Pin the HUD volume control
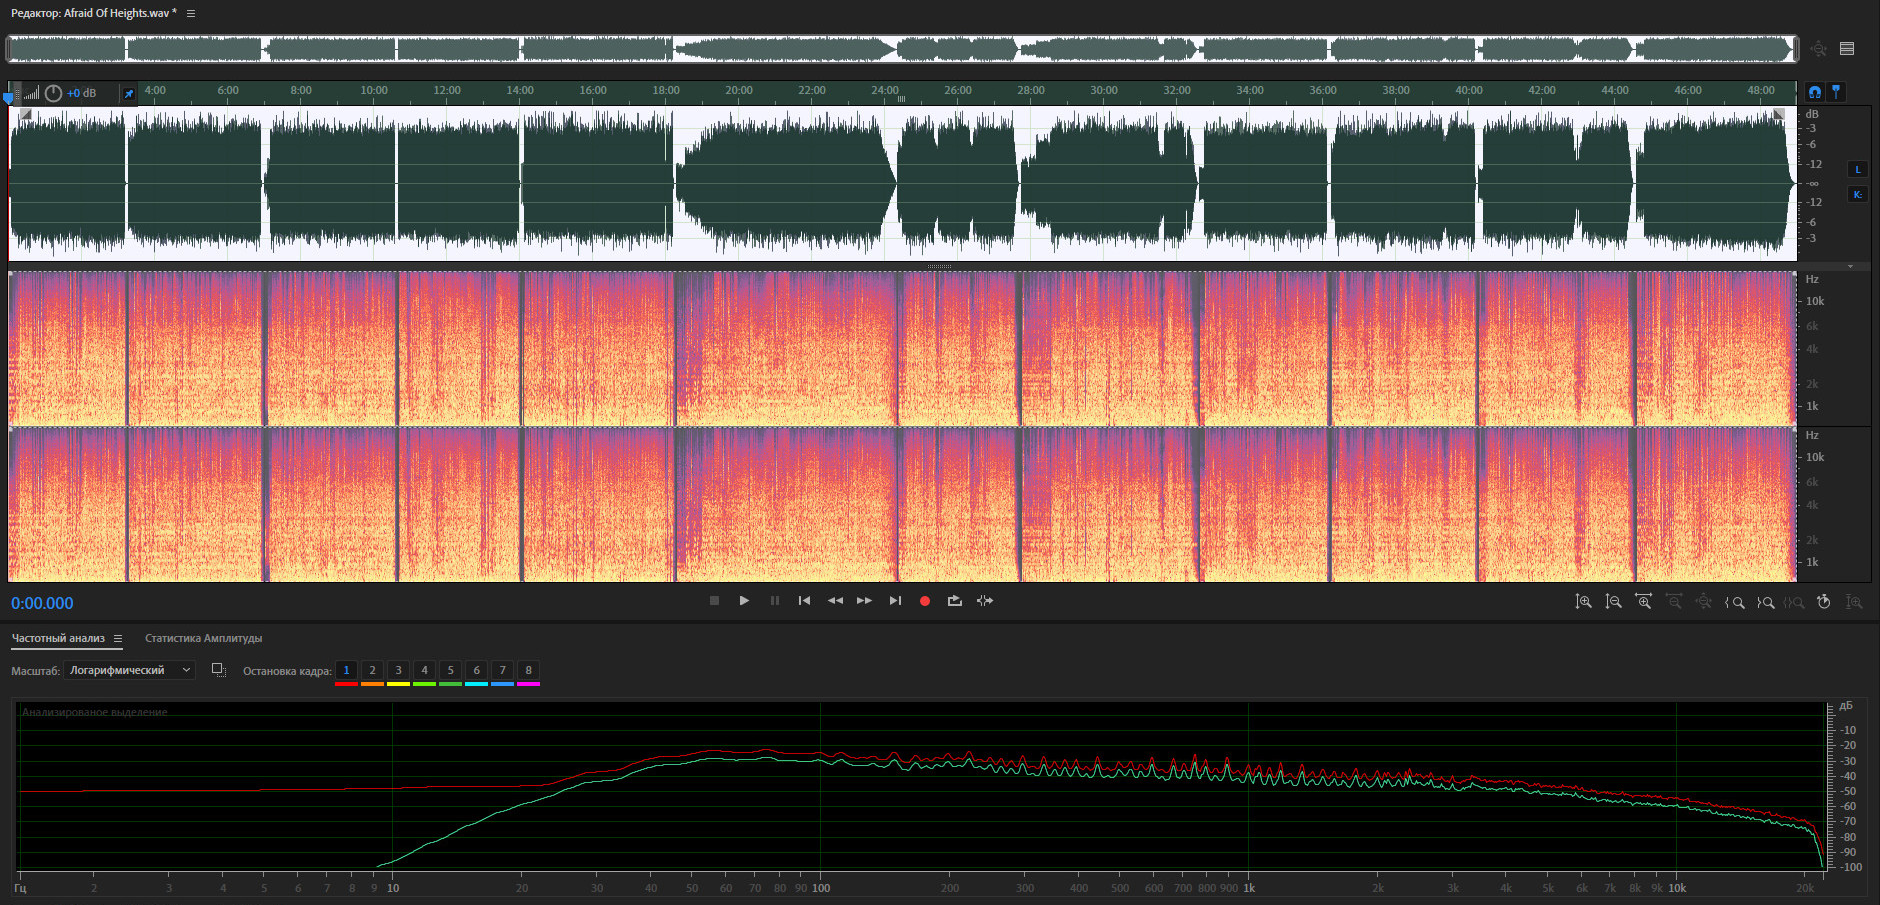1880x905 pixels. (x=128, y=93)
